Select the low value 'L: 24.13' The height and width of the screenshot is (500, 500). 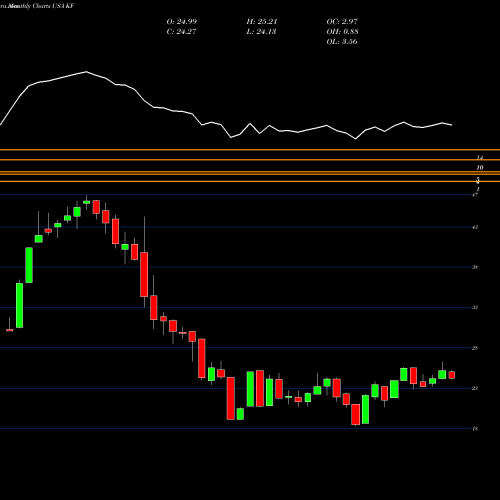tap(261, 32)
